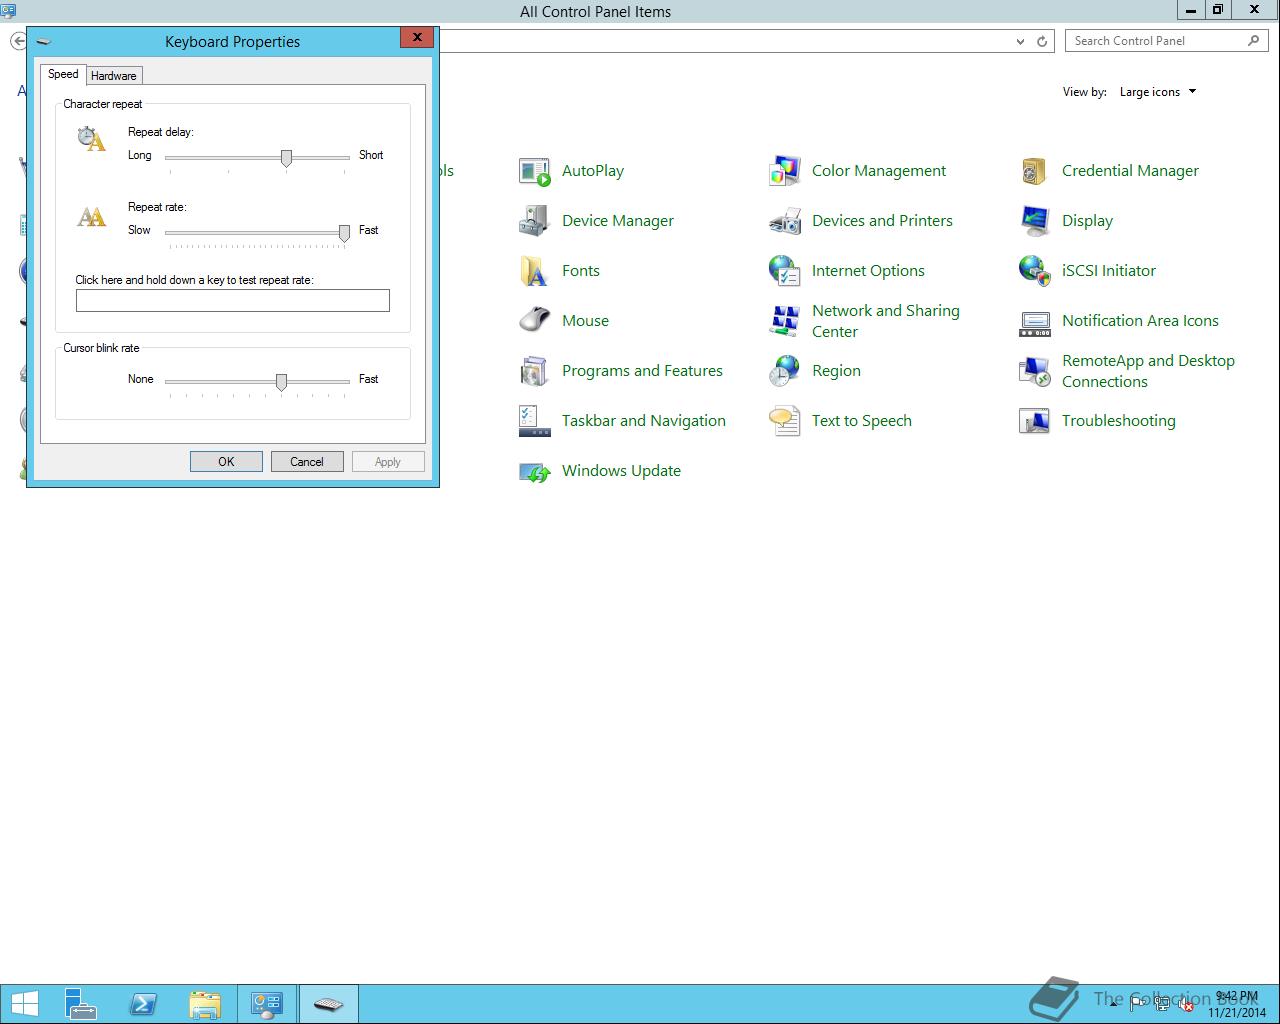Open Server Manager from the taskbar
This screenshot has width=1280, height=1024.
81,1004
